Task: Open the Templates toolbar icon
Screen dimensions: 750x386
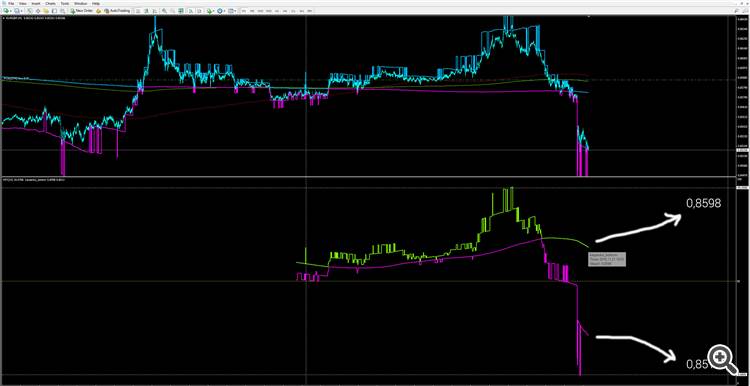Action: pyautogui.click(x=232, y=11)
